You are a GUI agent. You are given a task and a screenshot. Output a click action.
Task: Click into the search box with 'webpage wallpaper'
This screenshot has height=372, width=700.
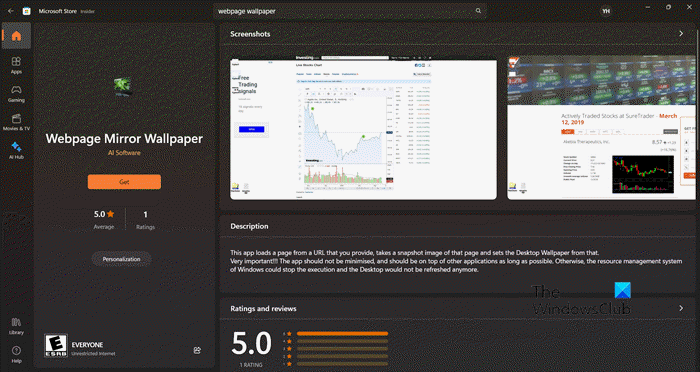(x=349, y=11)
